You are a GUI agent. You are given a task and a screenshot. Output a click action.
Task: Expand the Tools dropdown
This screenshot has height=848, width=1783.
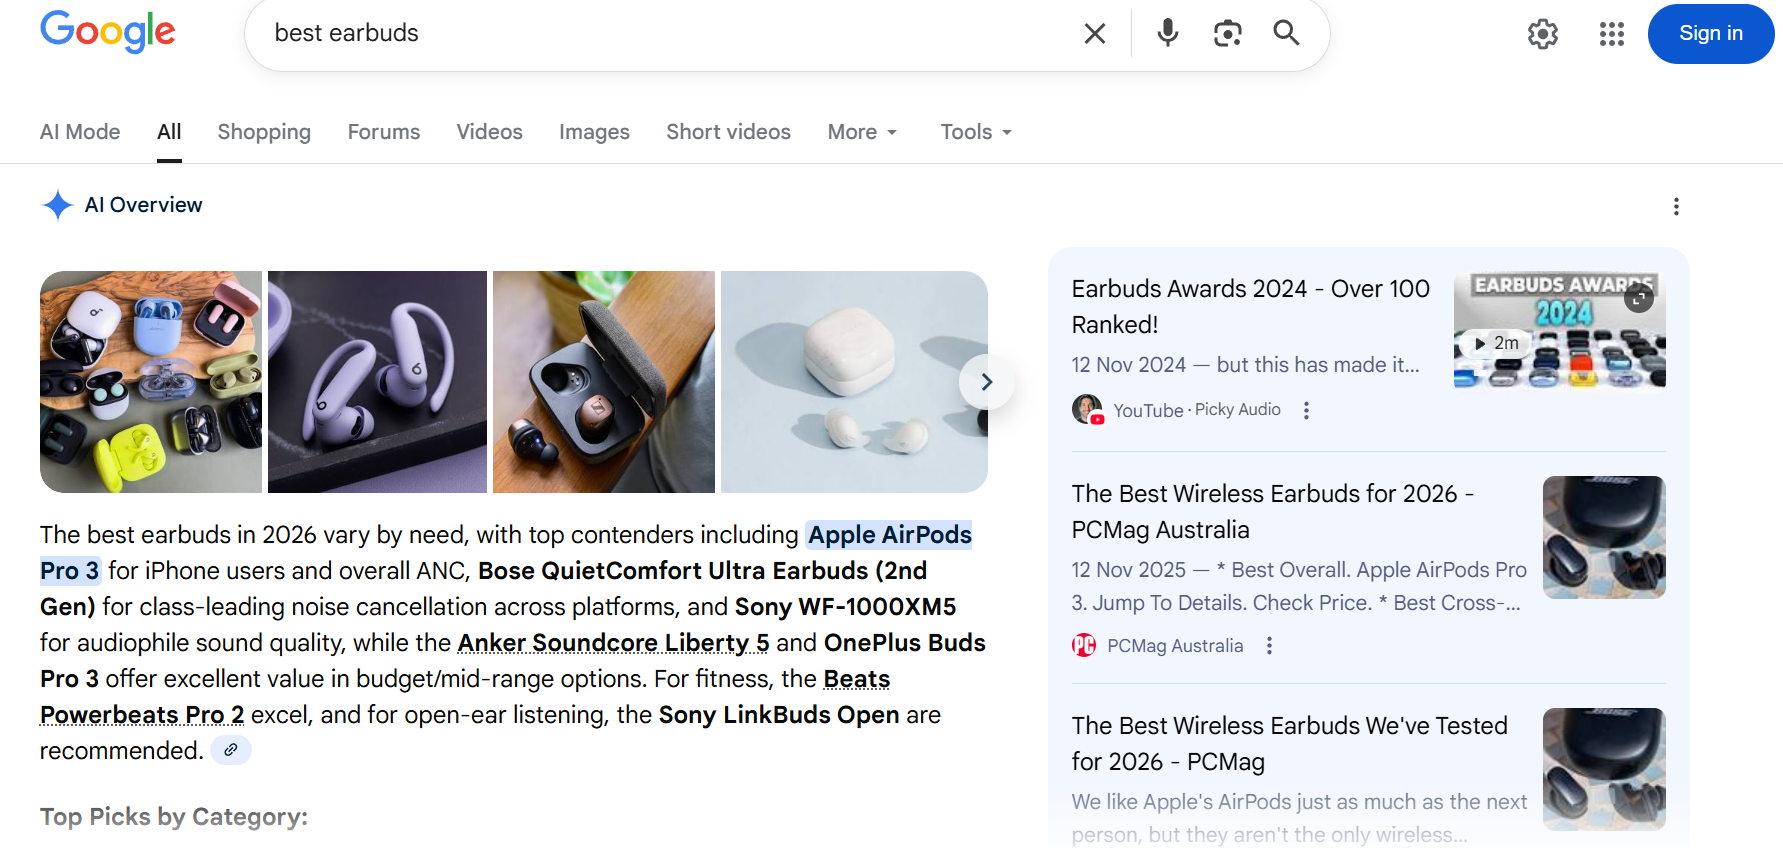click(977, 132)
